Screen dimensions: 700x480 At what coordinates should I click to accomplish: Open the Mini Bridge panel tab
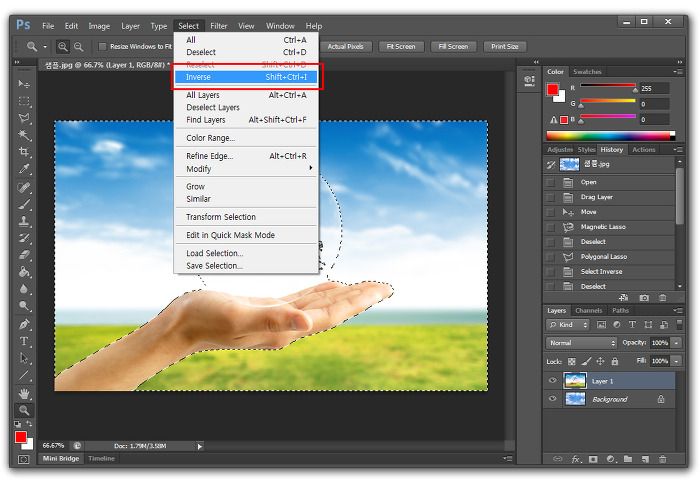[61, 459]
